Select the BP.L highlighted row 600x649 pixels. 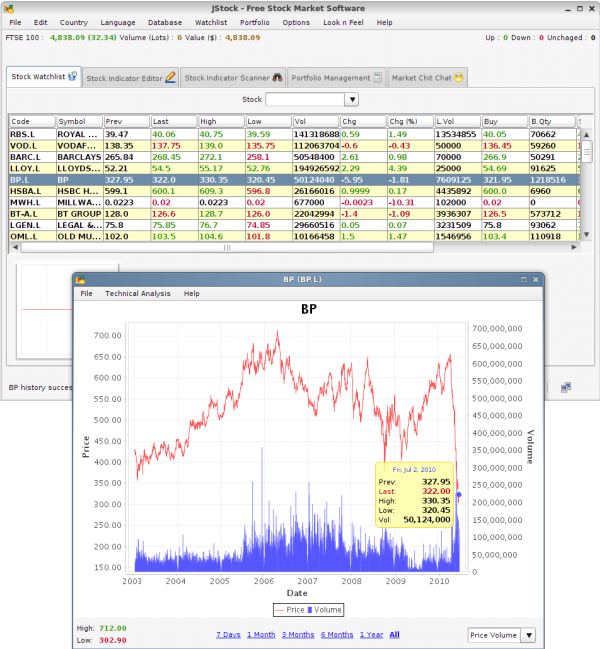point(294,180)
